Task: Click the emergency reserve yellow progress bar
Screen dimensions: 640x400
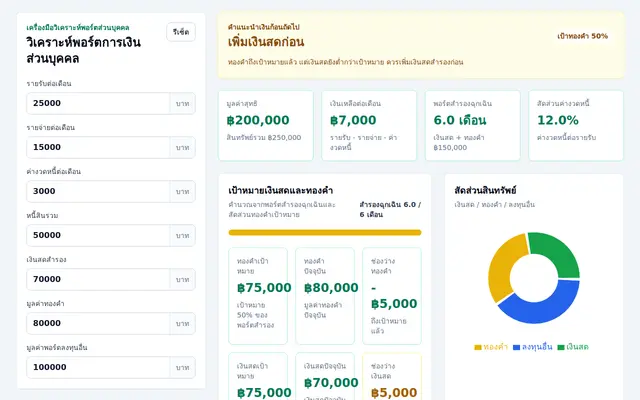Action: 325,233
